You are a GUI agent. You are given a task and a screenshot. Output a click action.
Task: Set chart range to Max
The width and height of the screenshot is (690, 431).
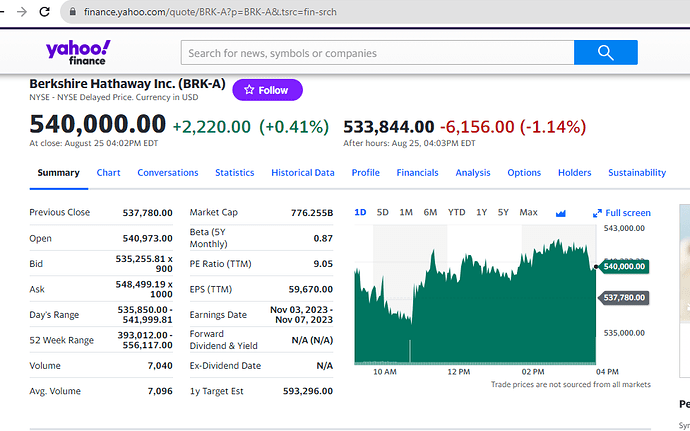[x=528, y=212]
